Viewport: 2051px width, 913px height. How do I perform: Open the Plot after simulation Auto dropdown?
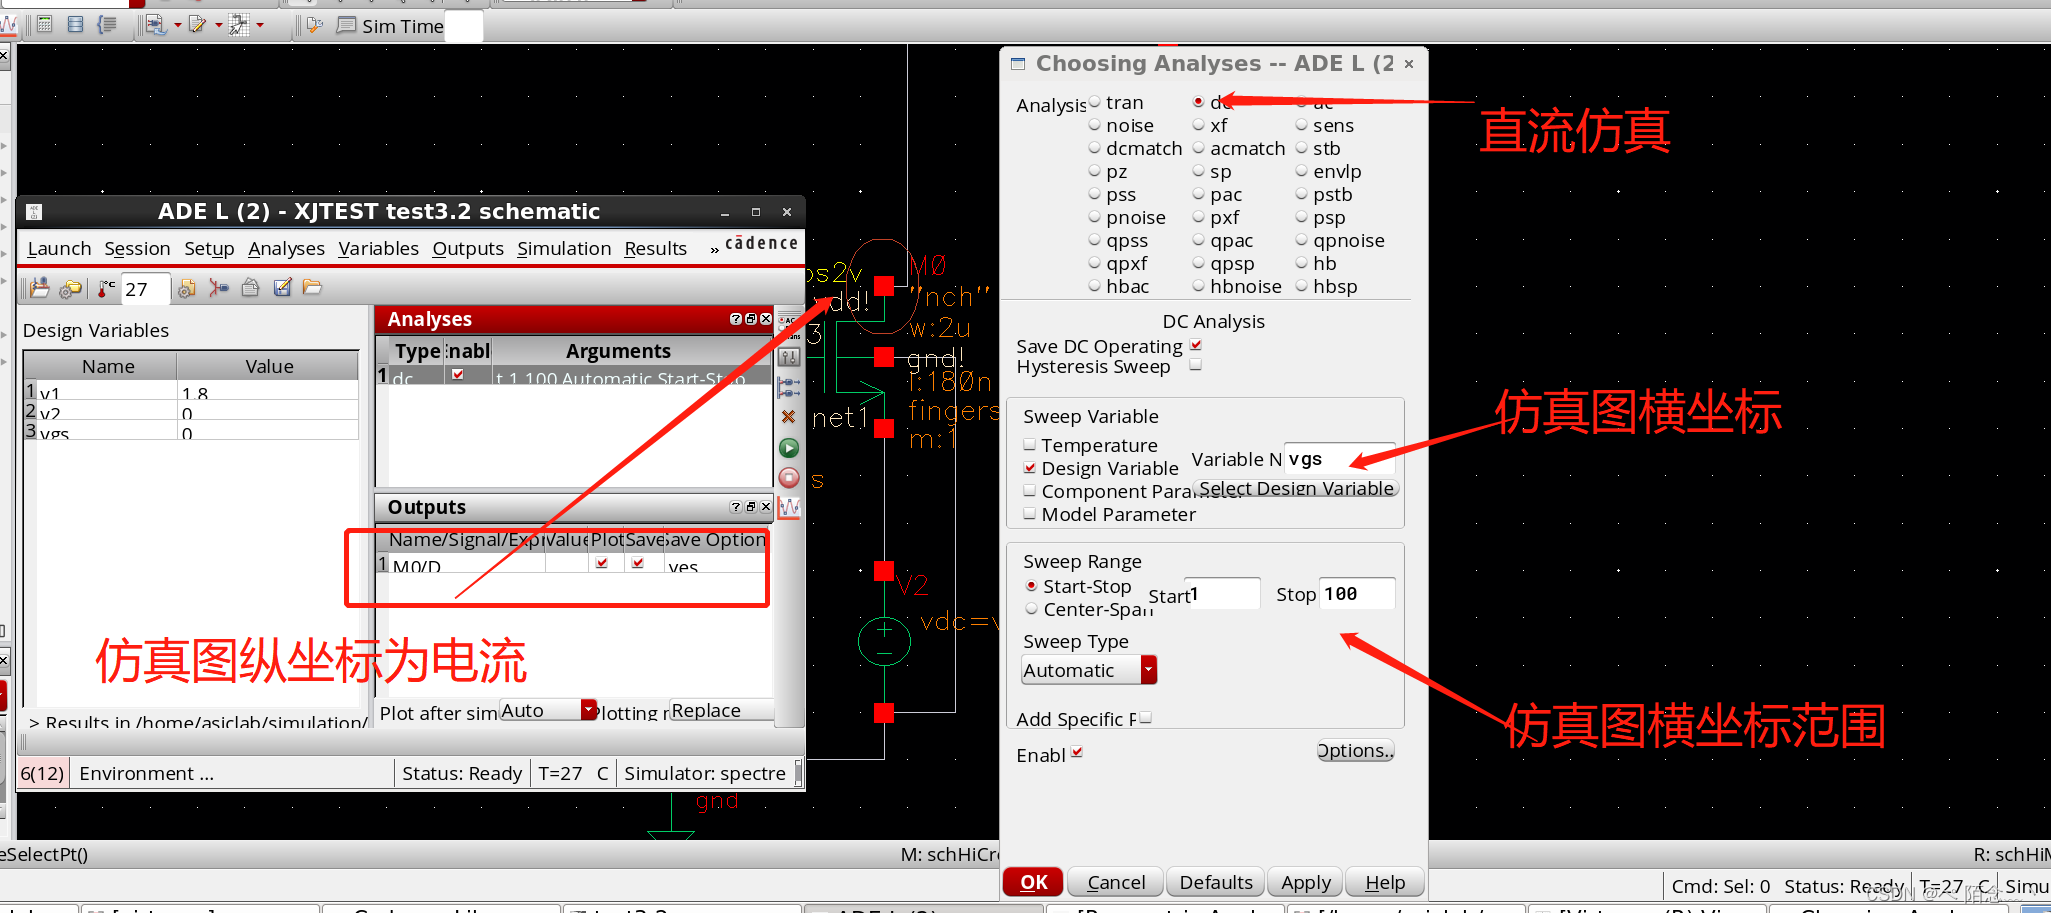pos(548,710)
